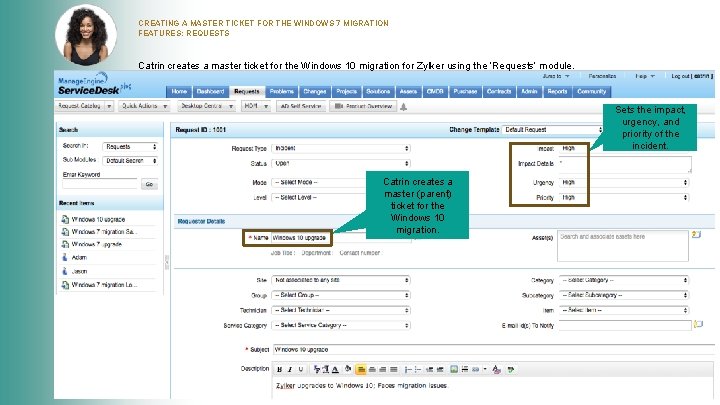
Task: Open Request Type dropdown
Action: (341, 148)
